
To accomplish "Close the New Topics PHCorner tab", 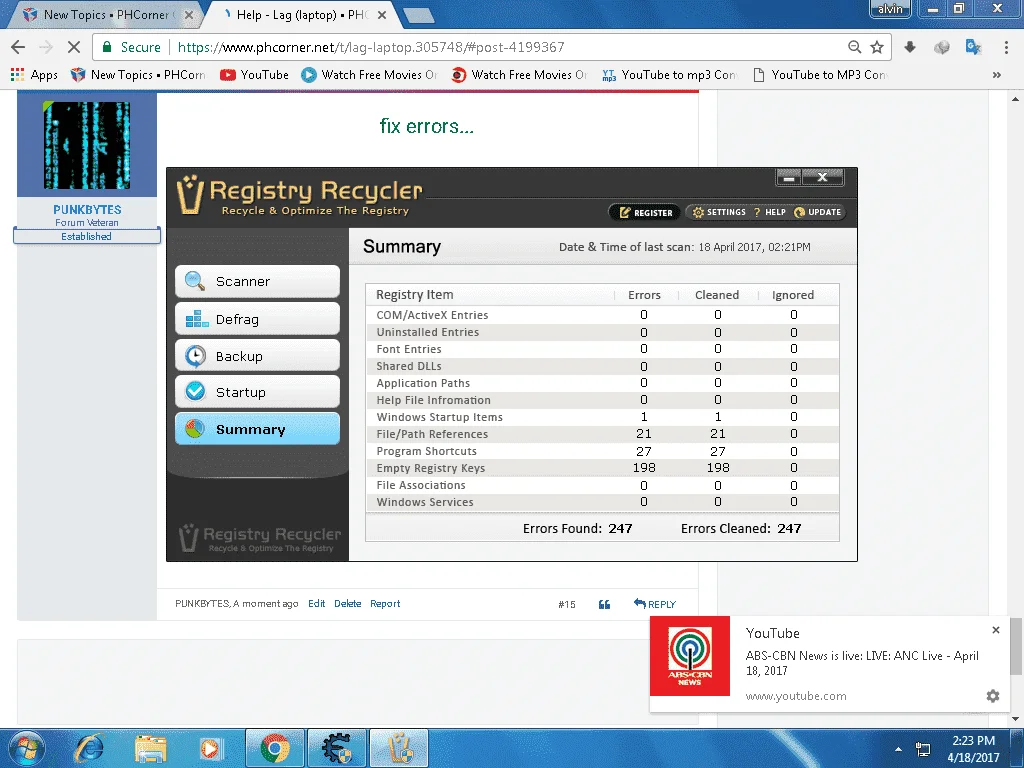I will click(189, 15).
